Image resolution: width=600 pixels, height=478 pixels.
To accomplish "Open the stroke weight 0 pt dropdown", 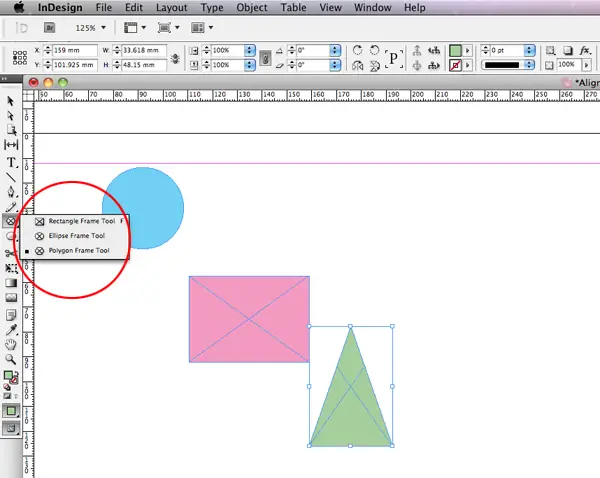I will coord(529,51).
